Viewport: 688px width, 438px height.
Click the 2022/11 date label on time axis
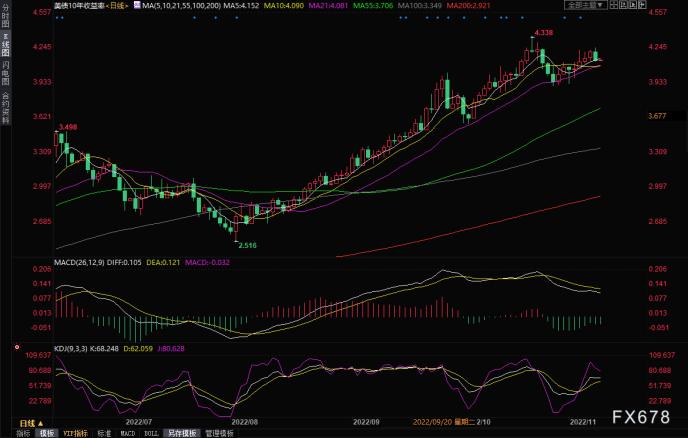[583, 422]
